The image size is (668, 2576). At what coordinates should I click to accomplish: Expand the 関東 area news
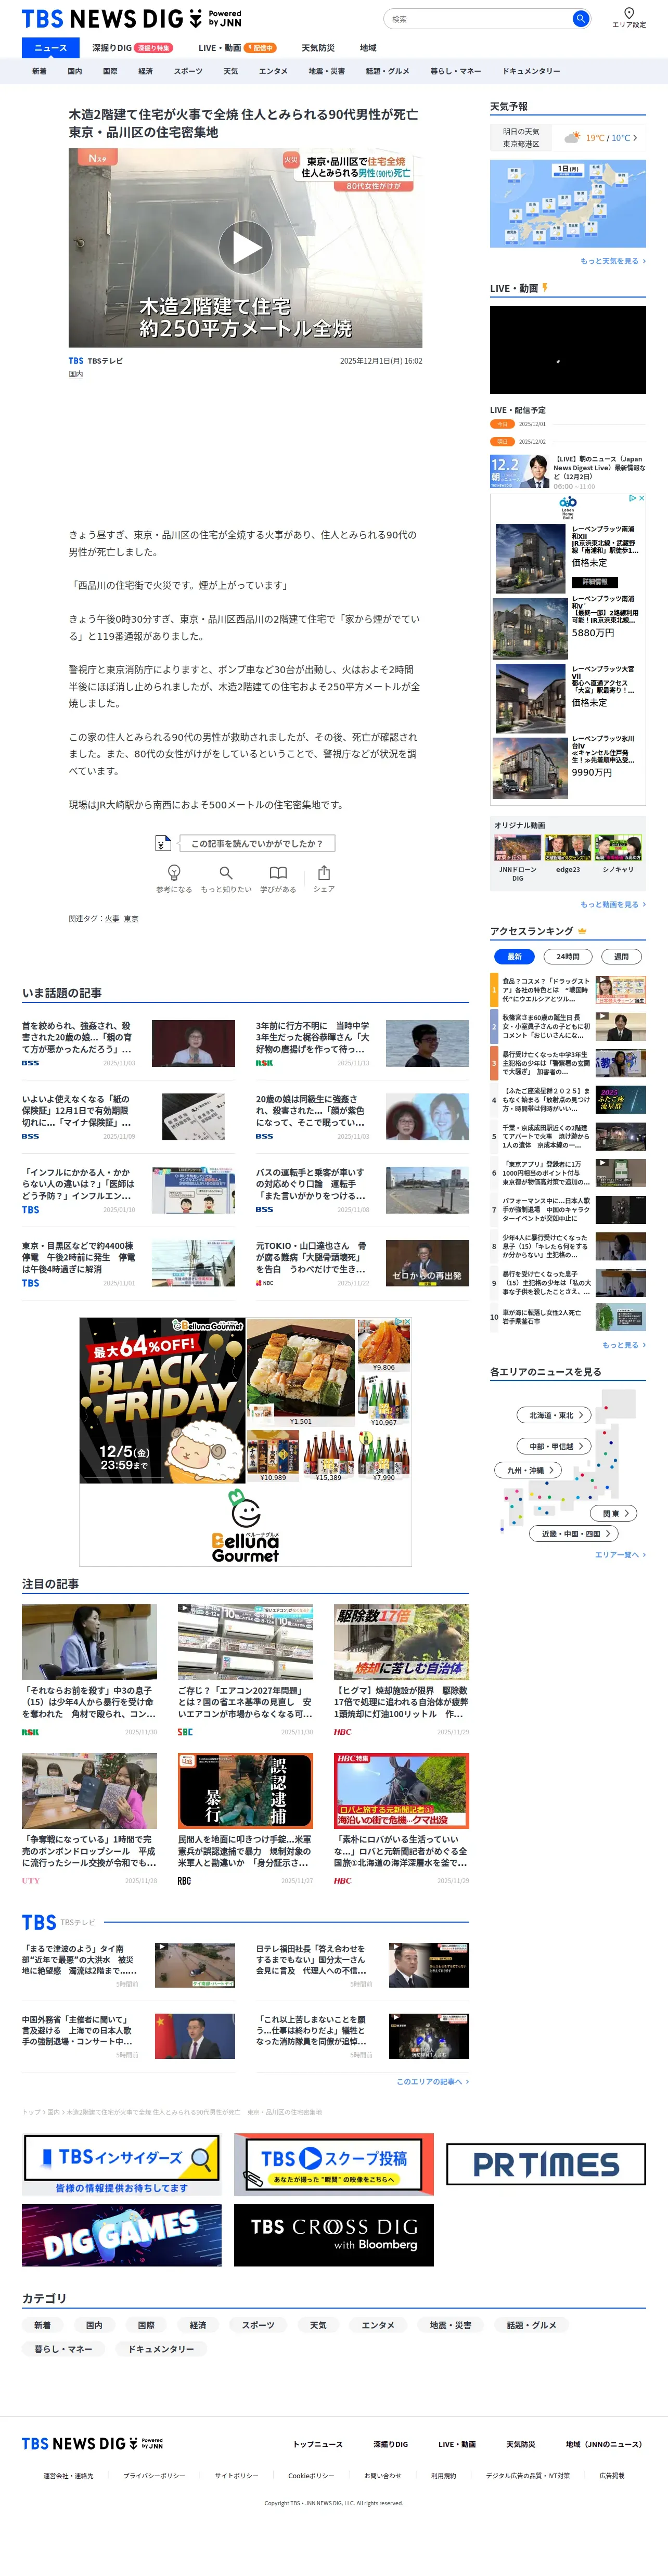tap(615, 1513)
